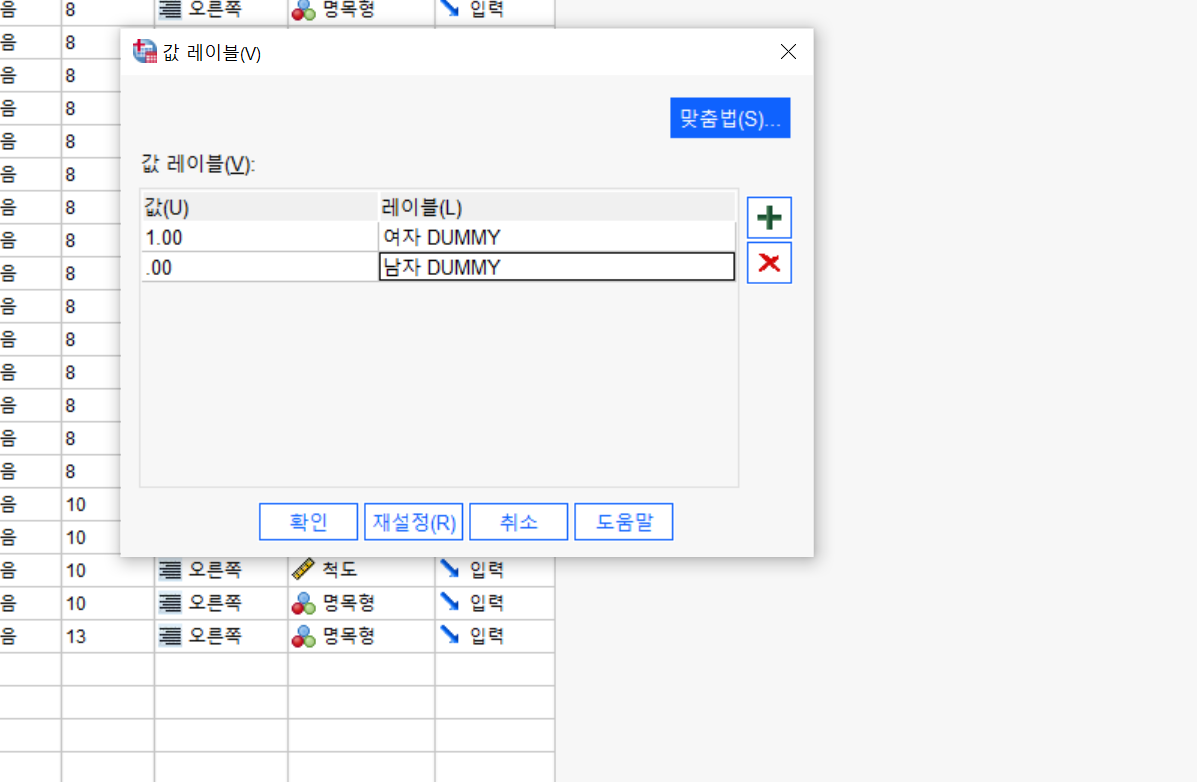The width and height of the screenshot is (1197, 782).
Task: Click the 입력 role cell in 척도 row
Action: coord(495,570)
